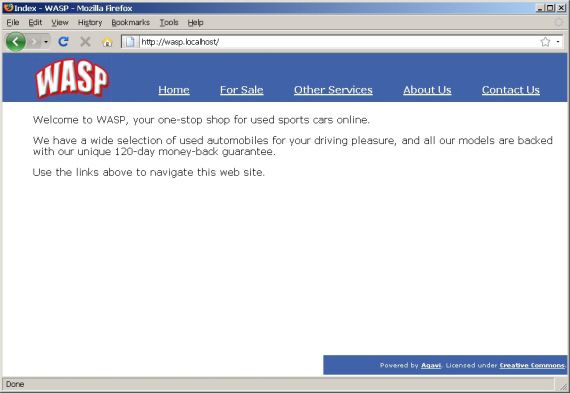Click the Forward navigation arrow

35,42
